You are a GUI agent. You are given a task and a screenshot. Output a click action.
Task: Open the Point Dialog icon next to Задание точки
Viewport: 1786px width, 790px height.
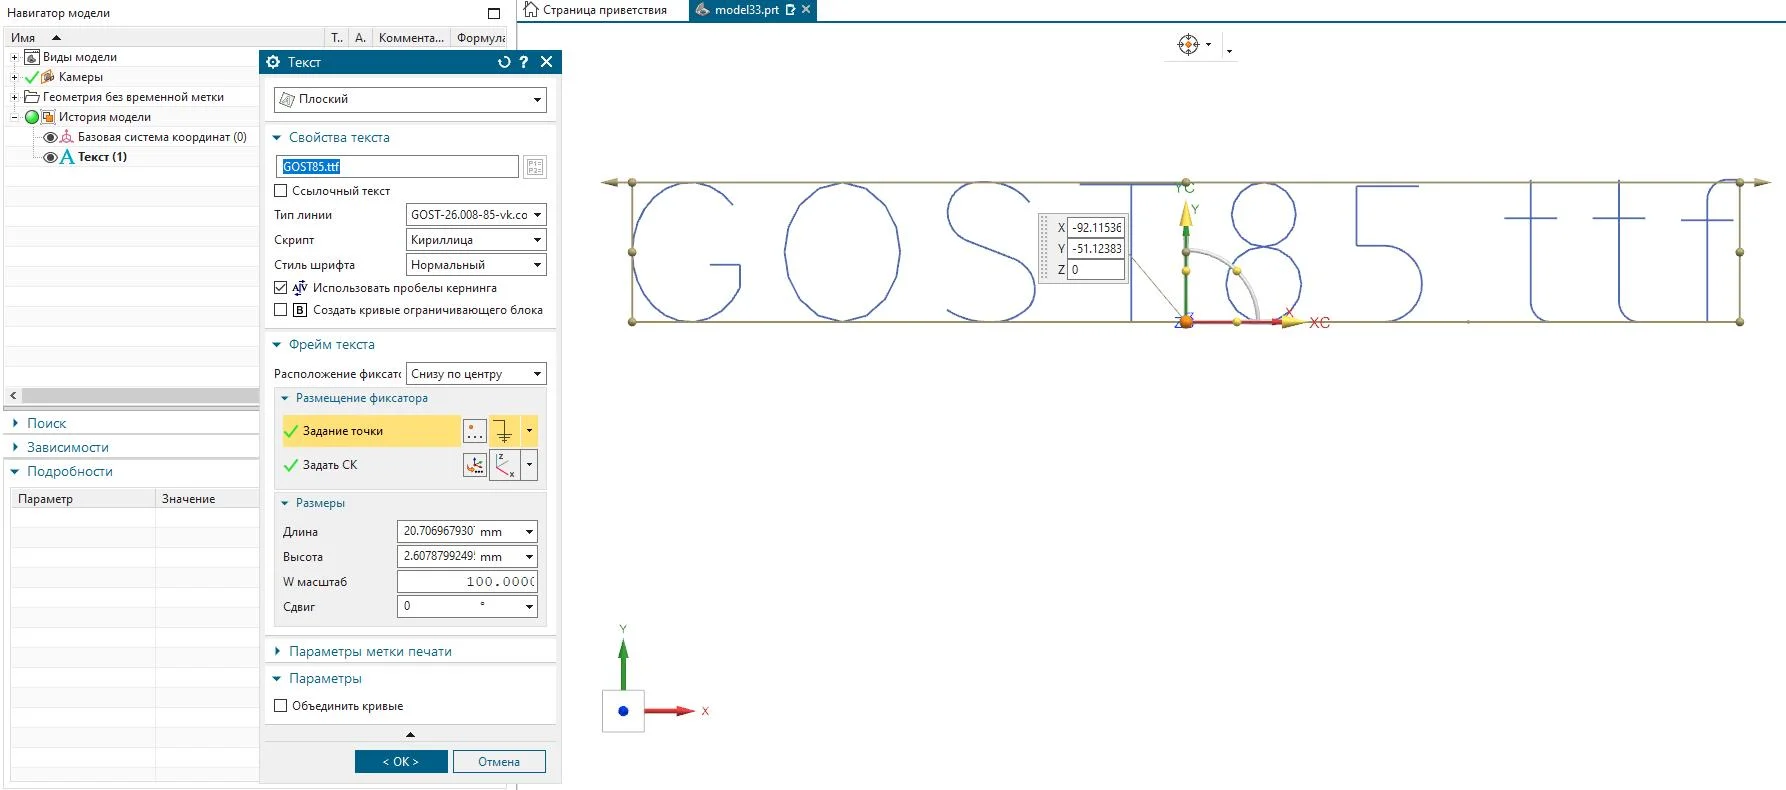click(x=475, y=431)
